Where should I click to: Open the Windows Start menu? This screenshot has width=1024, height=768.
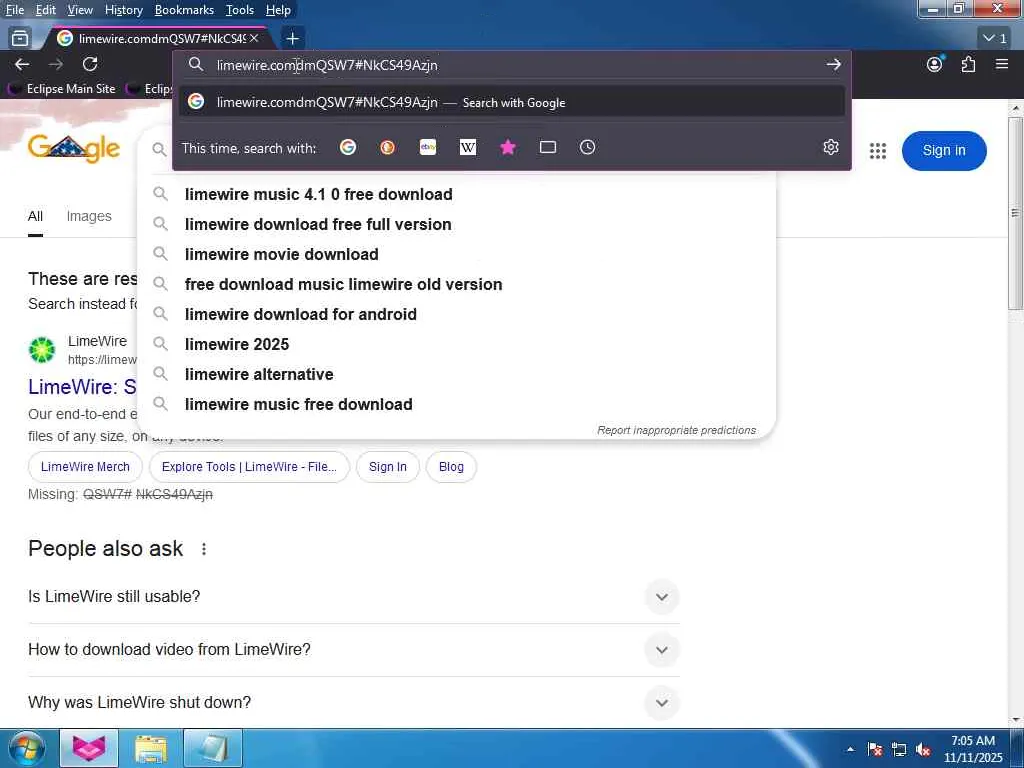click(x=26, y=748)
